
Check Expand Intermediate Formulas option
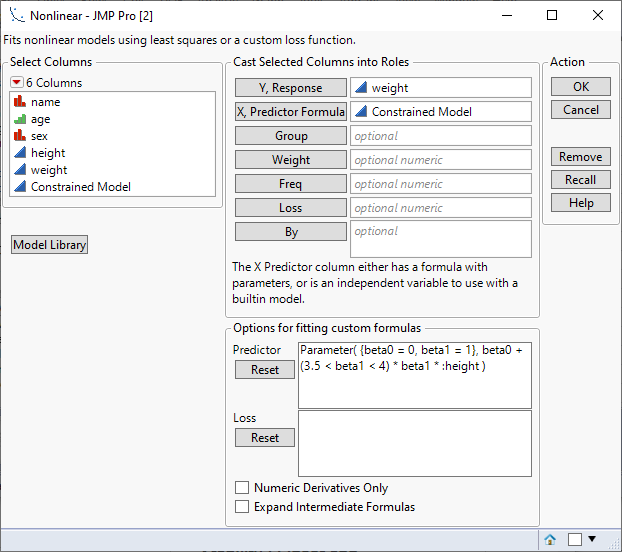[x=241, y=507]
